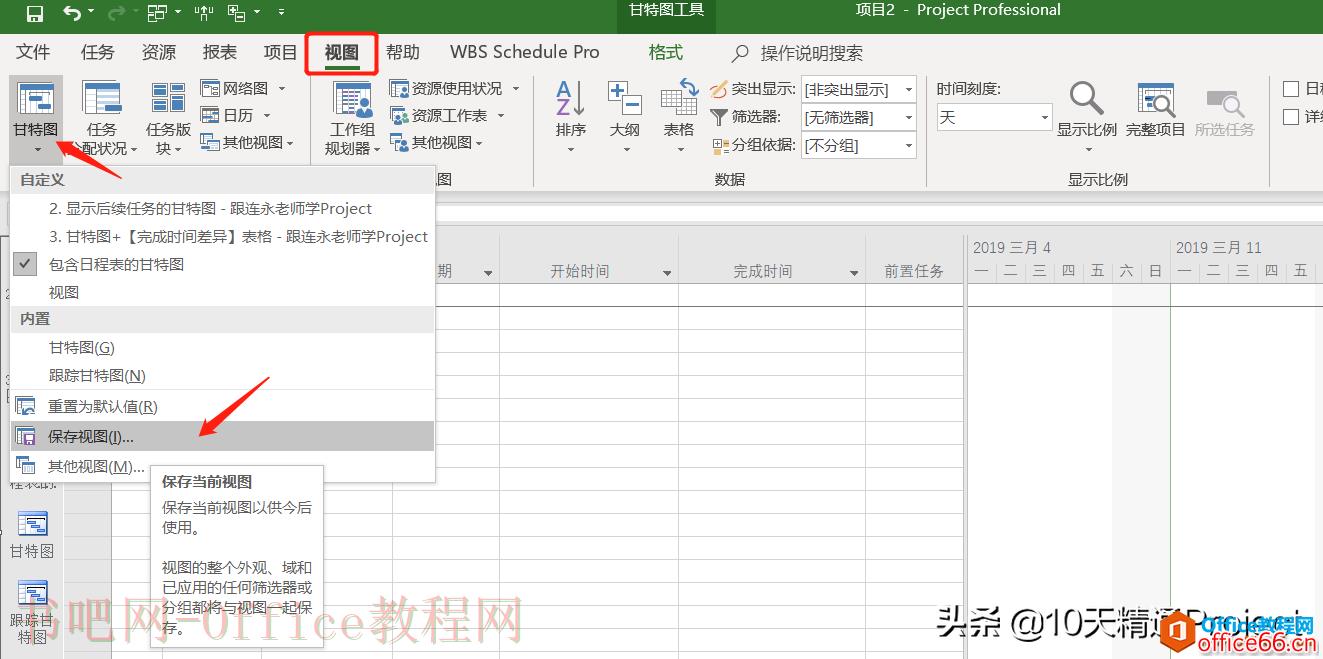Open the Filter 无筛选器 dropdown
The image size is (1323, 659).
(908, 118)
